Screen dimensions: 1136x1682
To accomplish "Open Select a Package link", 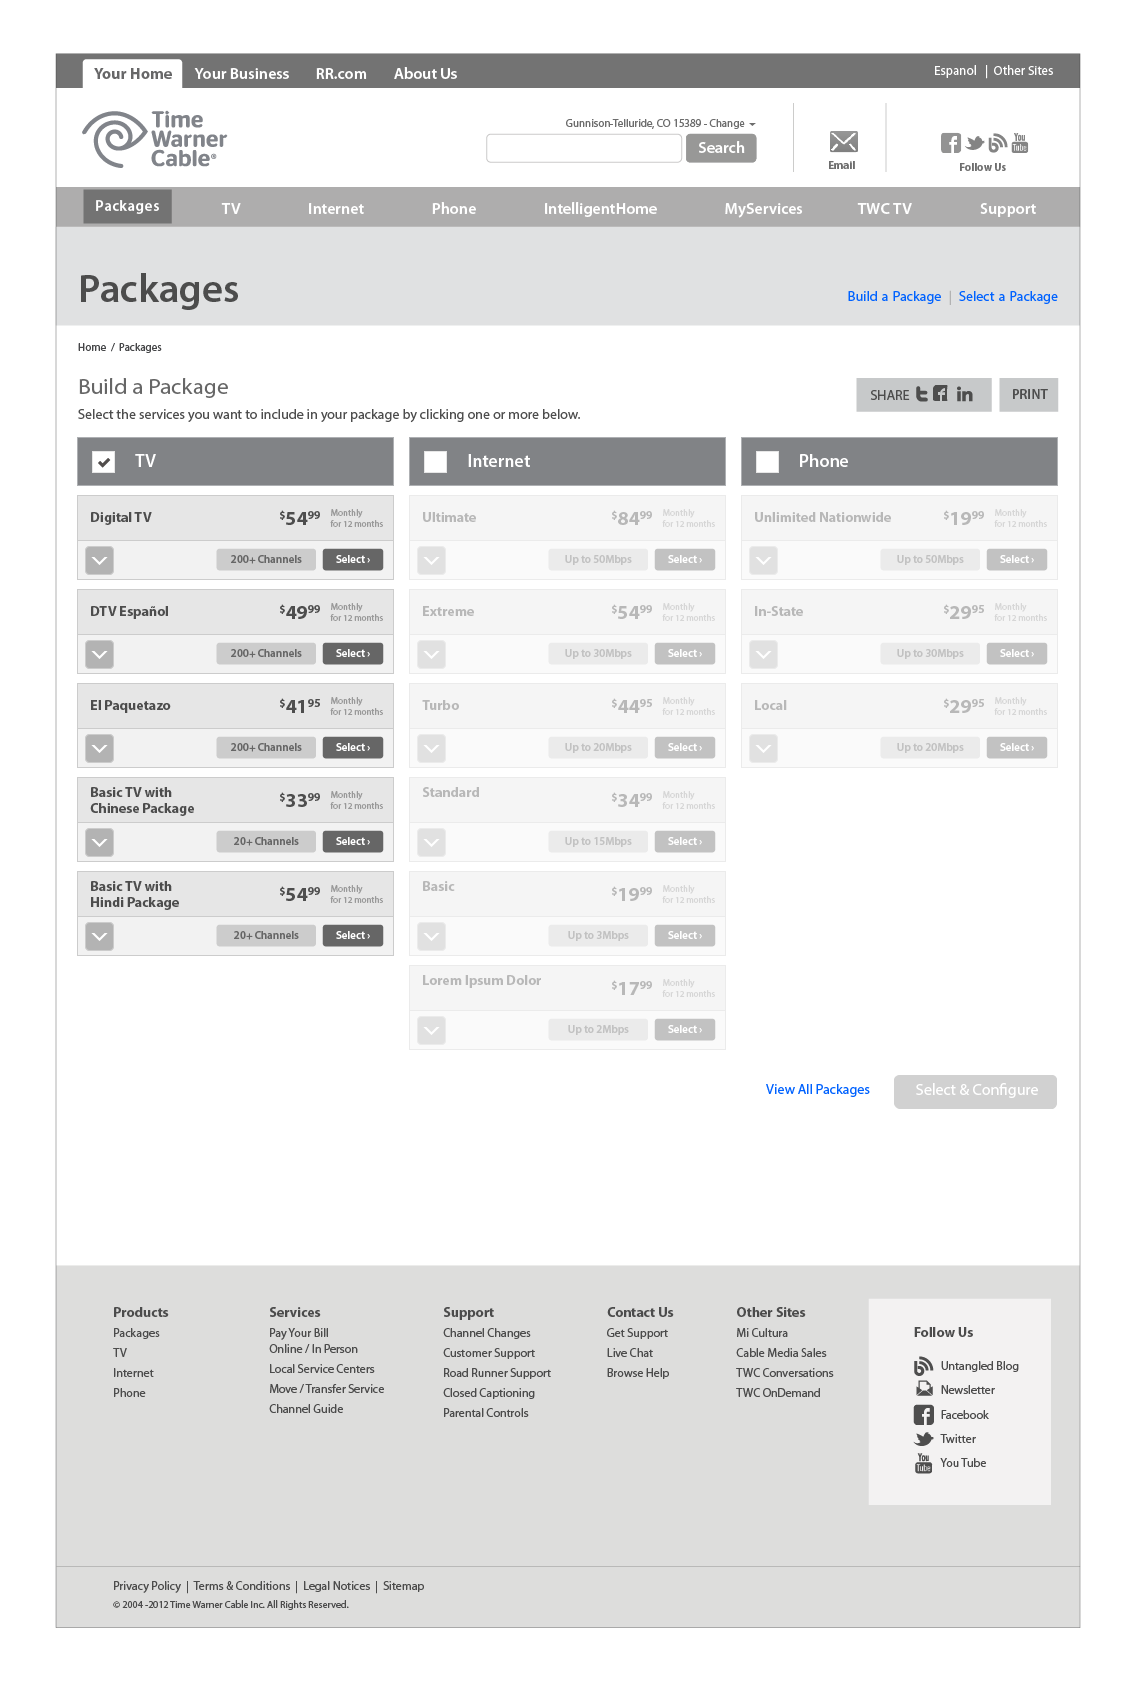I will [x=1008, y=296].
